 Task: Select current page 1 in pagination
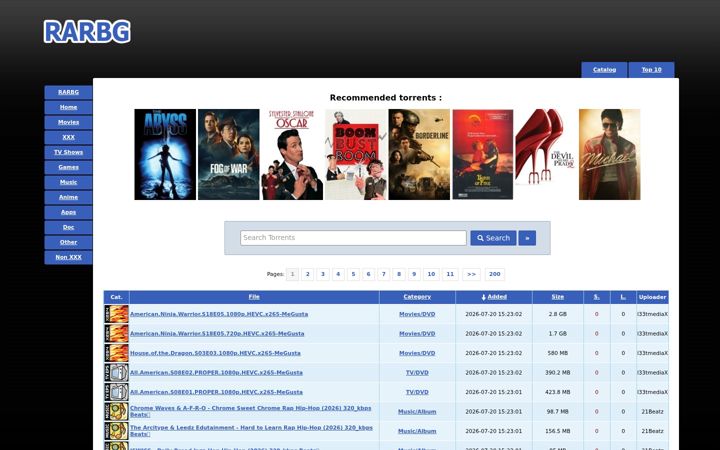tap(292, 274)
